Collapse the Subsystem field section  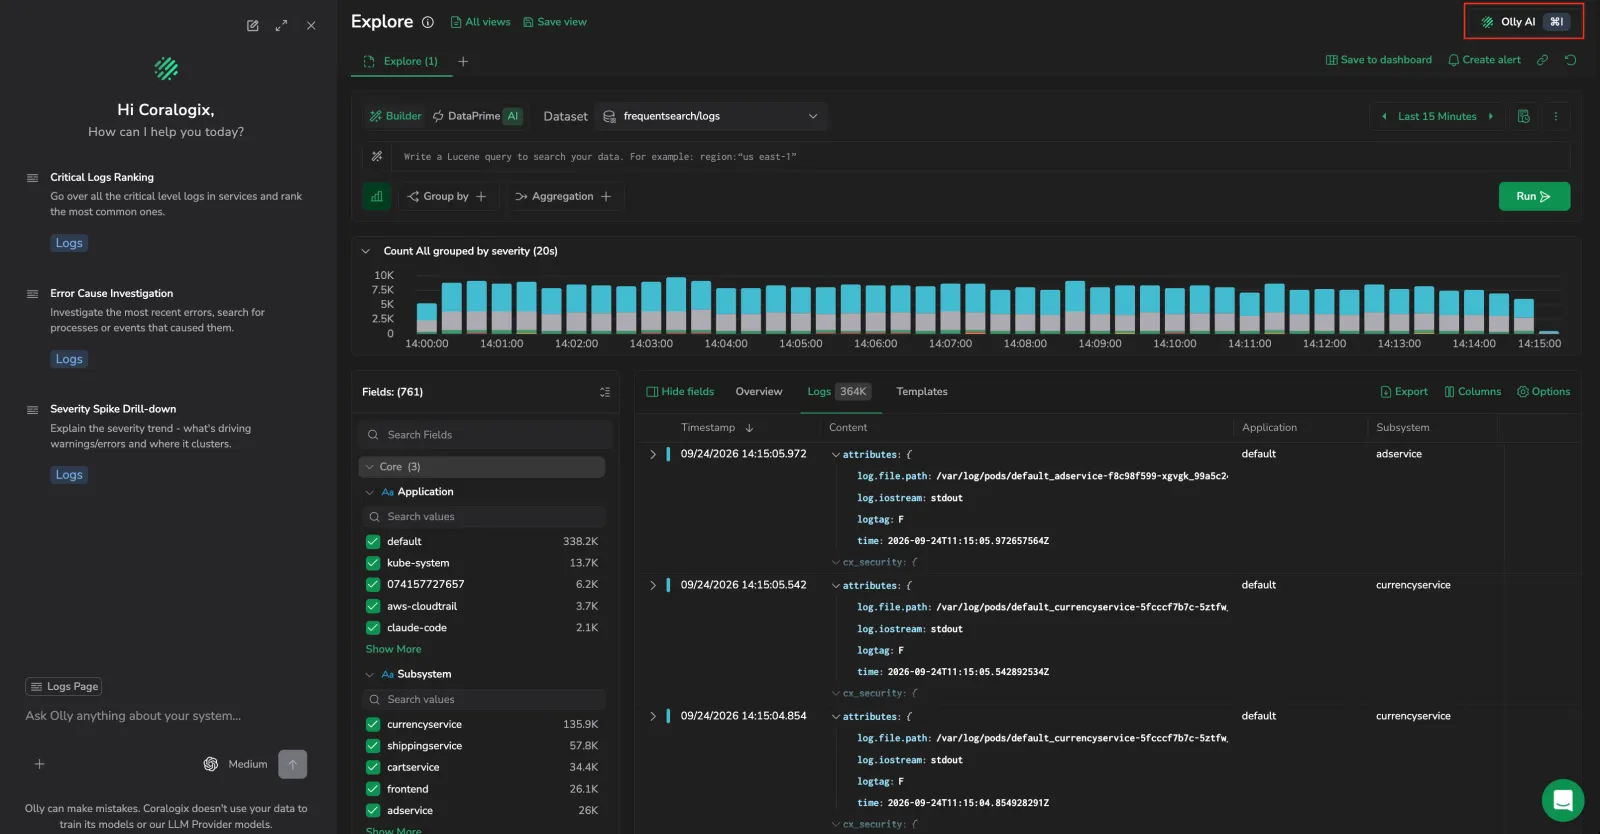point(370,674)
